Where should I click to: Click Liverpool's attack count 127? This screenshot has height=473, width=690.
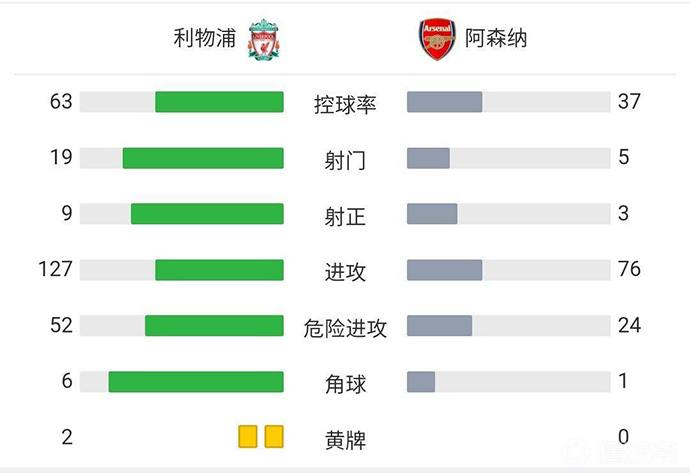pyautogui.click(x=57, y=270)
